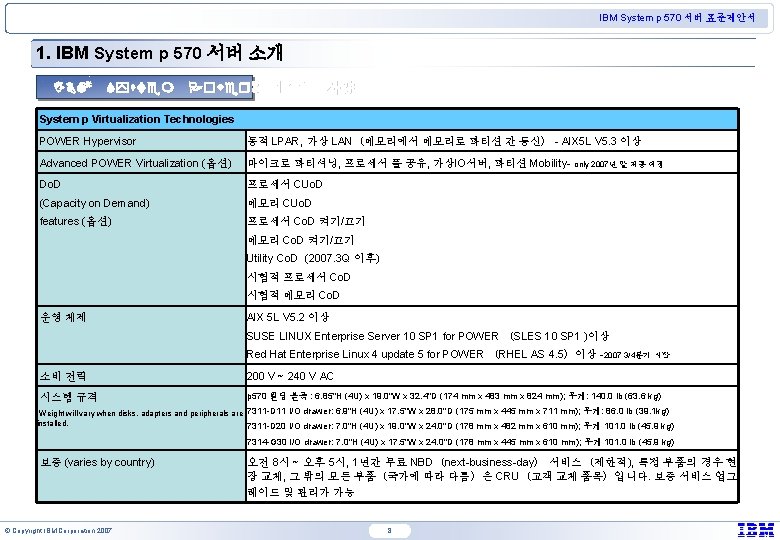Click the blue subtitle banner under title
Viewport: 780px width, 540px height.
click(145, 88)
